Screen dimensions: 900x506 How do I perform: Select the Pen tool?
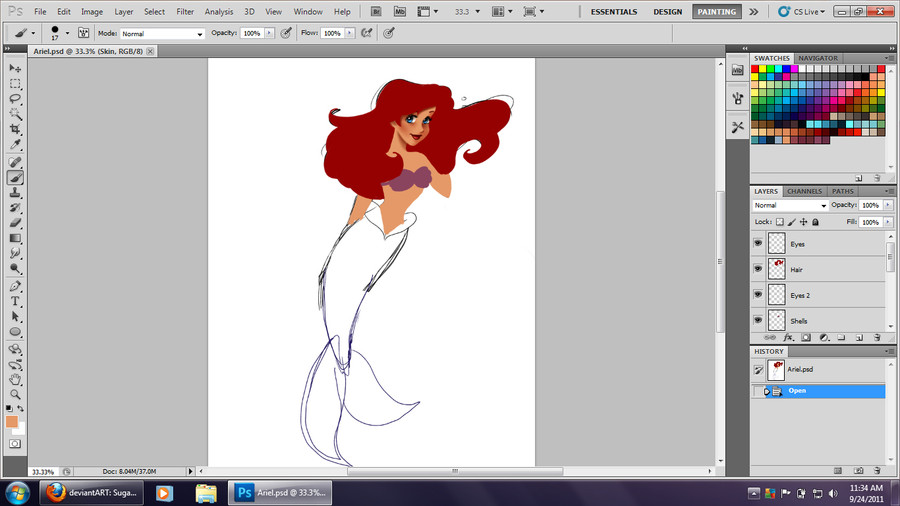(15, 286)
